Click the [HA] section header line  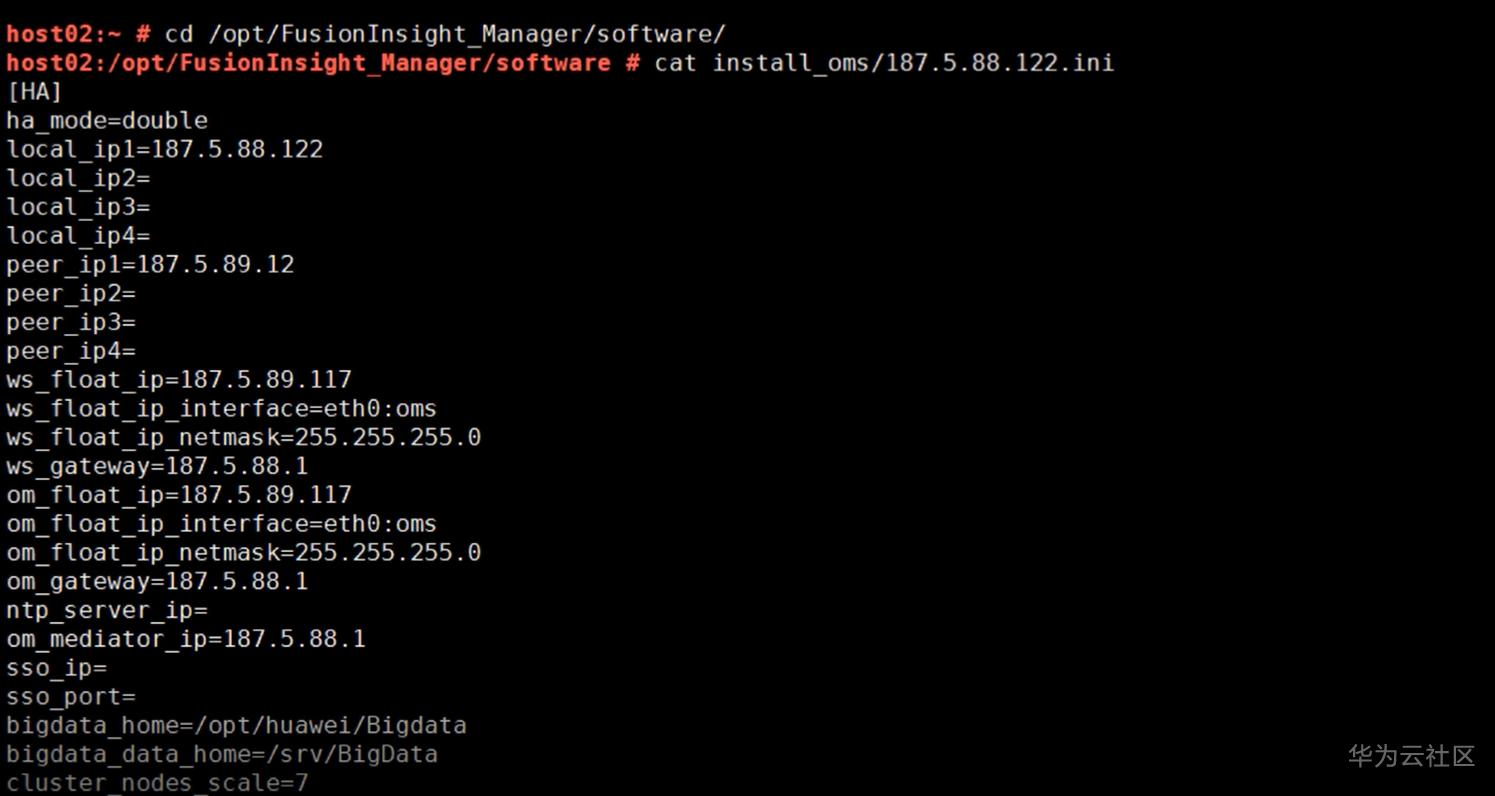[x=35, y=92]
